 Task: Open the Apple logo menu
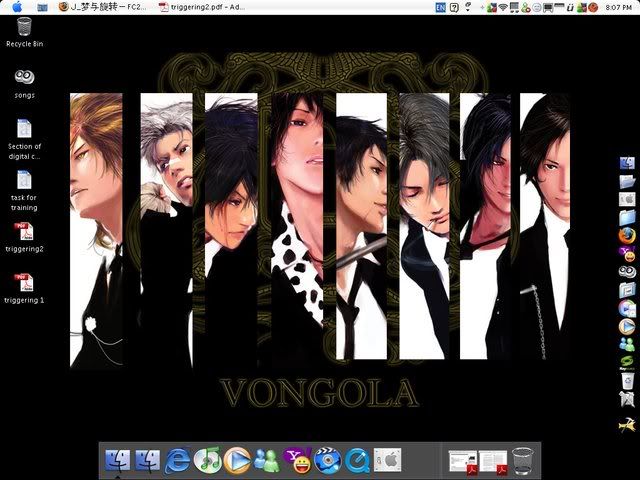pyautogui.click(x=17, y=7)
